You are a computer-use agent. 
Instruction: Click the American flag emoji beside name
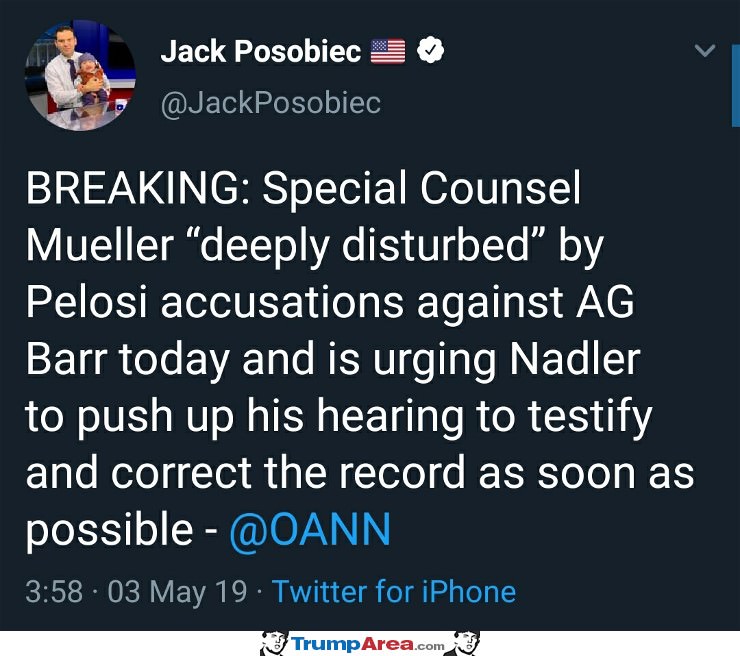(388, 51)
